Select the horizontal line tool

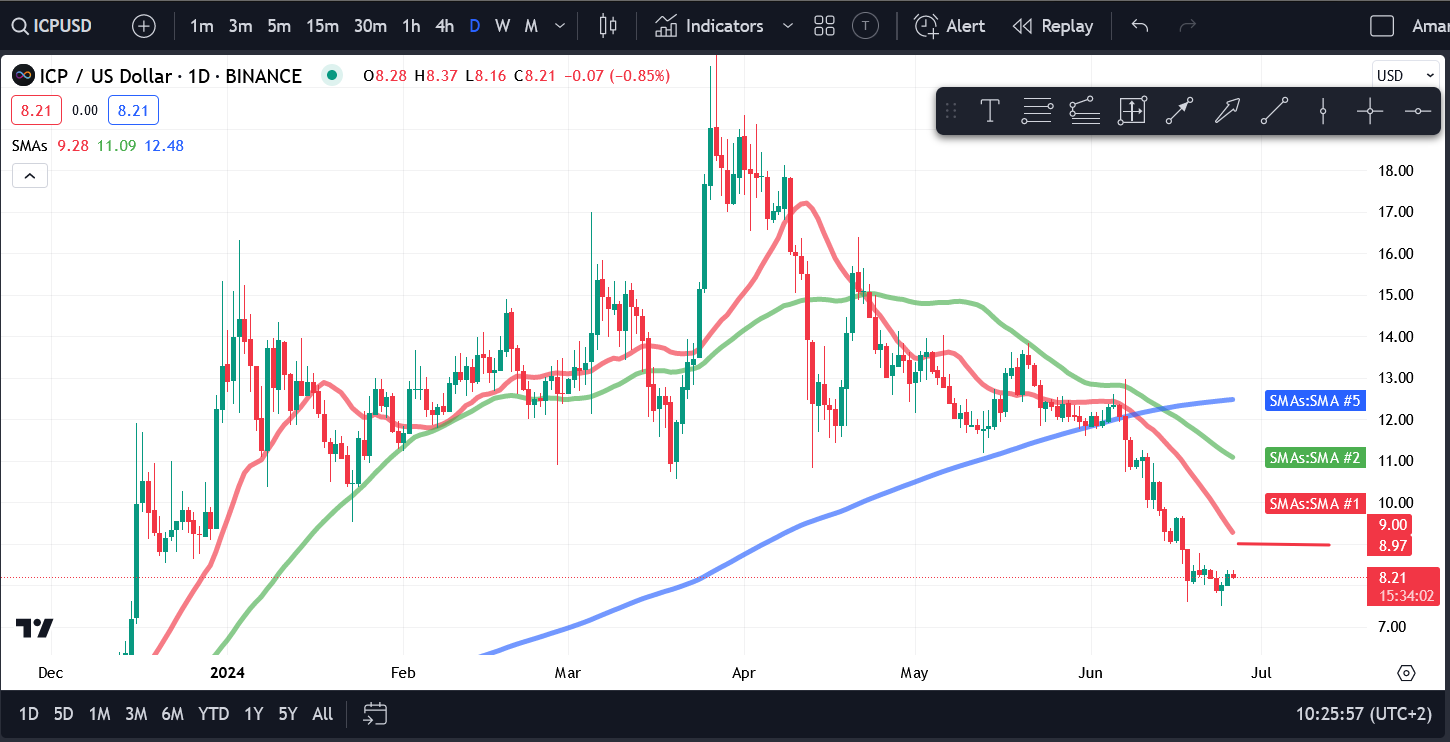(x=1417, y=111)
